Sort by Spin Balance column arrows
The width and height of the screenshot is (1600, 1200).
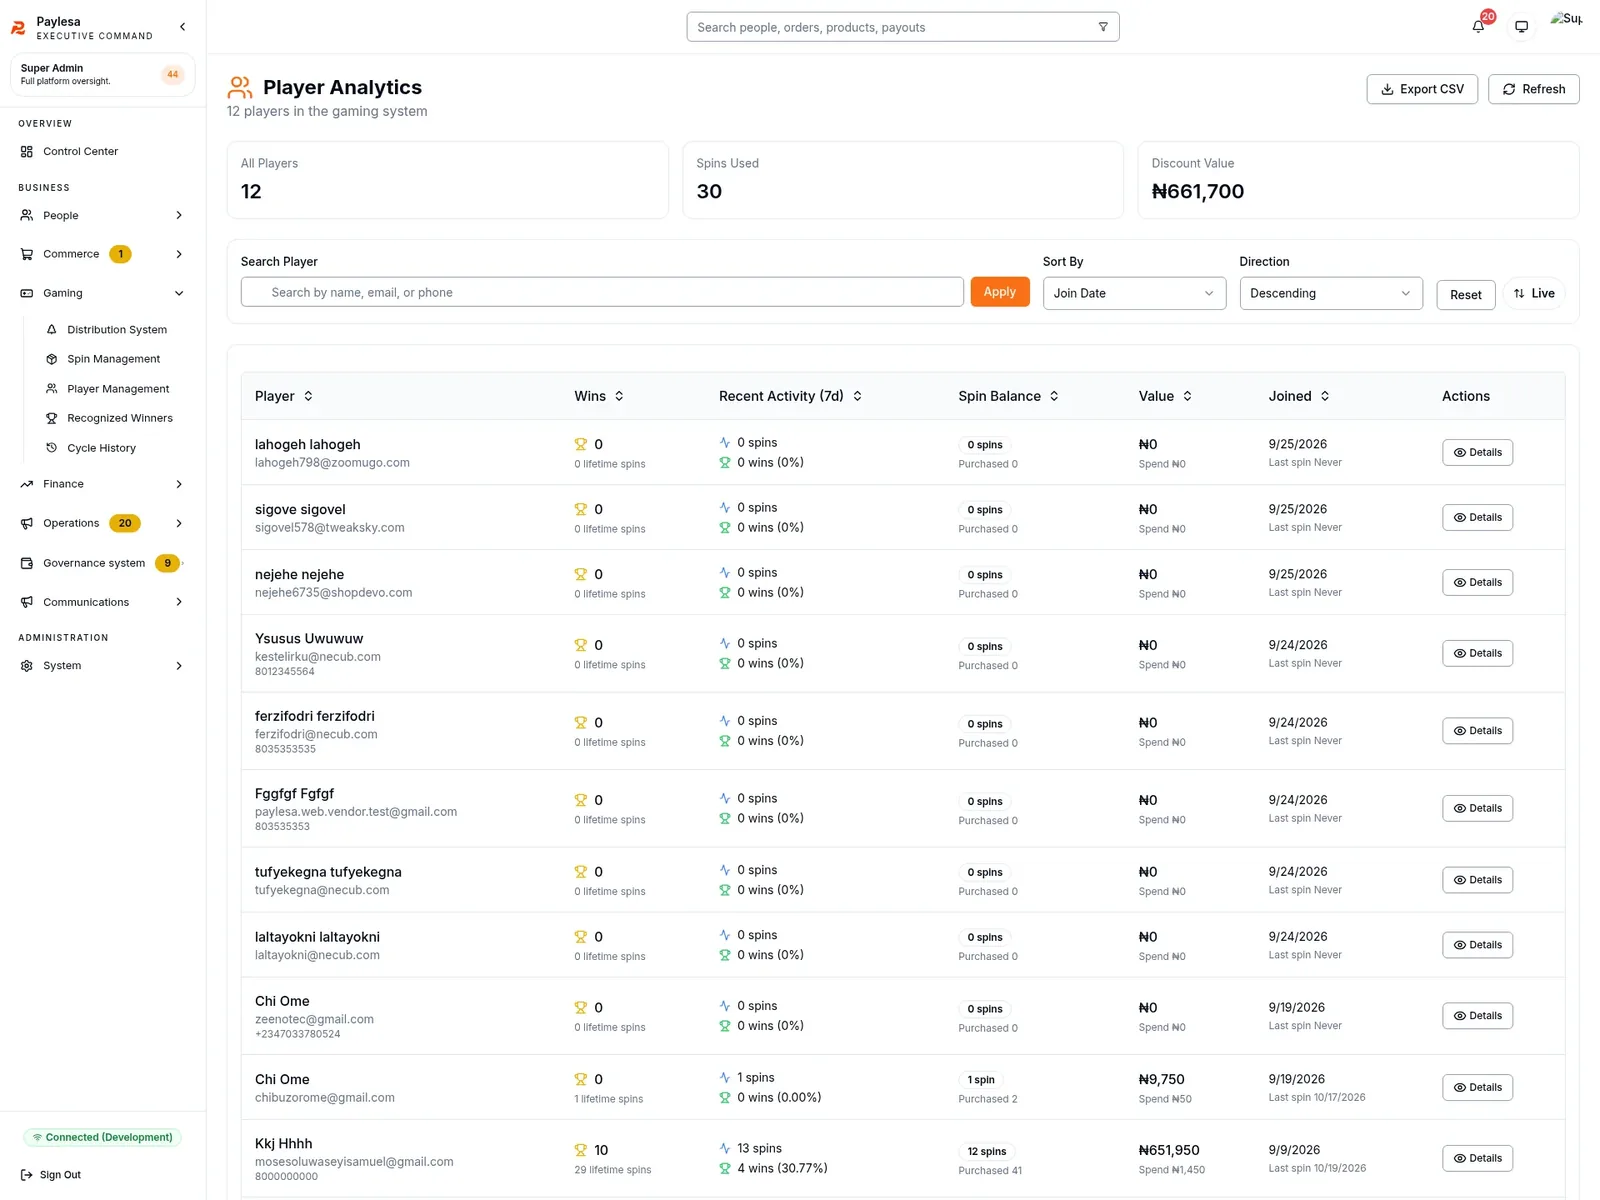tap(1054, 396)
